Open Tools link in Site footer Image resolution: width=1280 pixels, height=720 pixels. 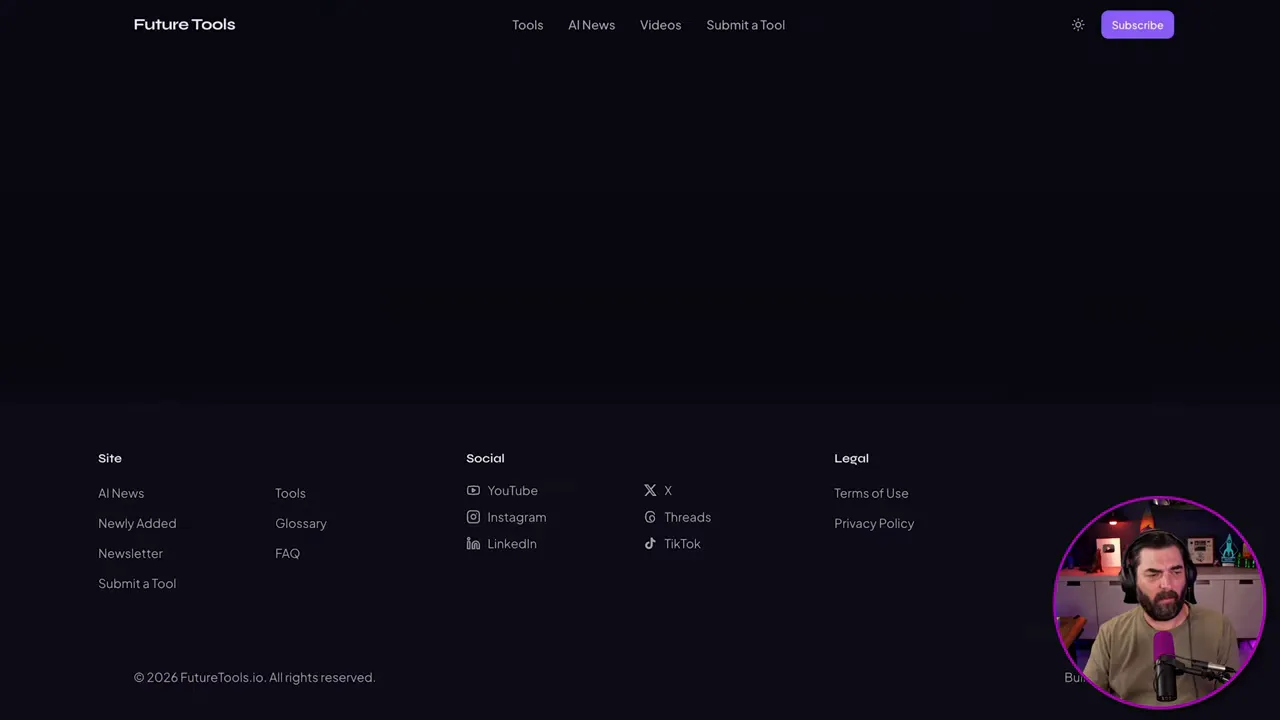coord(290,493)
